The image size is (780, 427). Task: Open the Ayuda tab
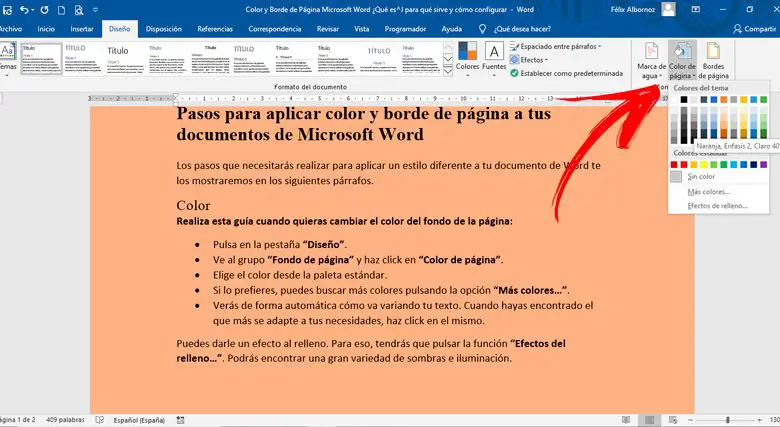point(452,29)
